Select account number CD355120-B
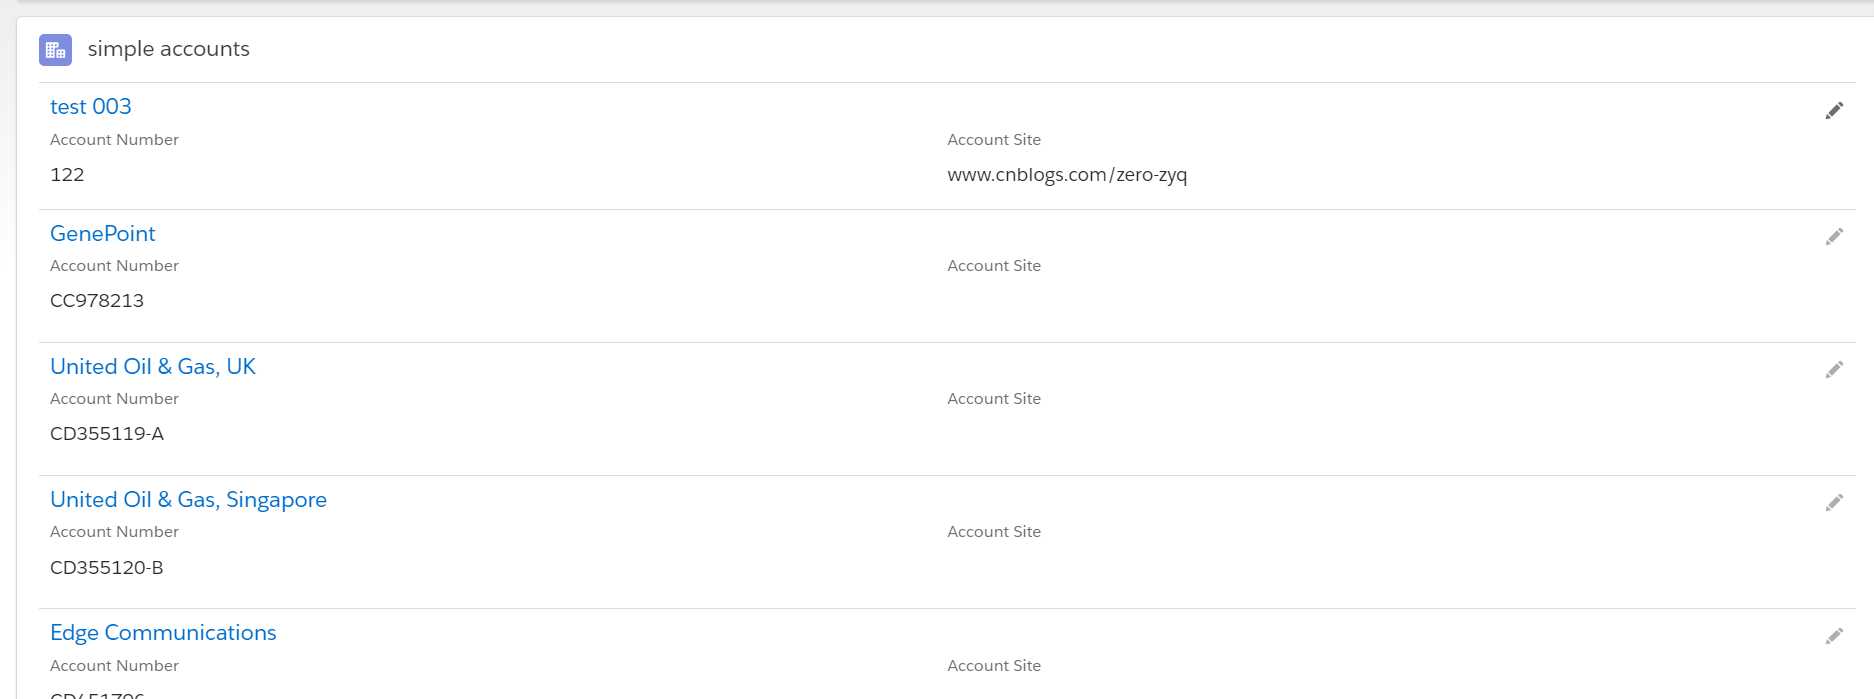This screenshot has width=1874, height=699. pyautogui.click(x=107, y=568)
